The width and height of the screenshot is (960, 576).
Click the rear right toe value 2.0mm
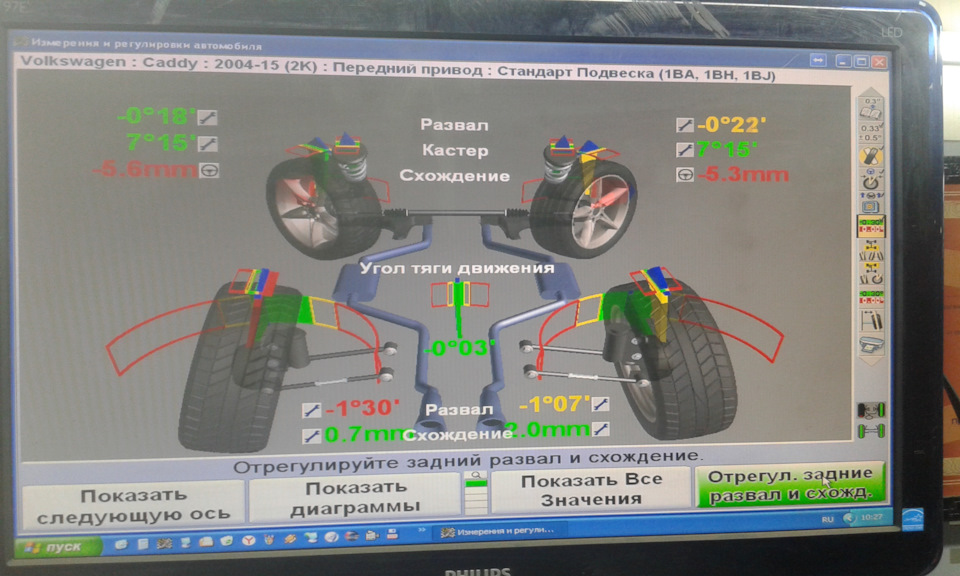[x=548, y=430]
